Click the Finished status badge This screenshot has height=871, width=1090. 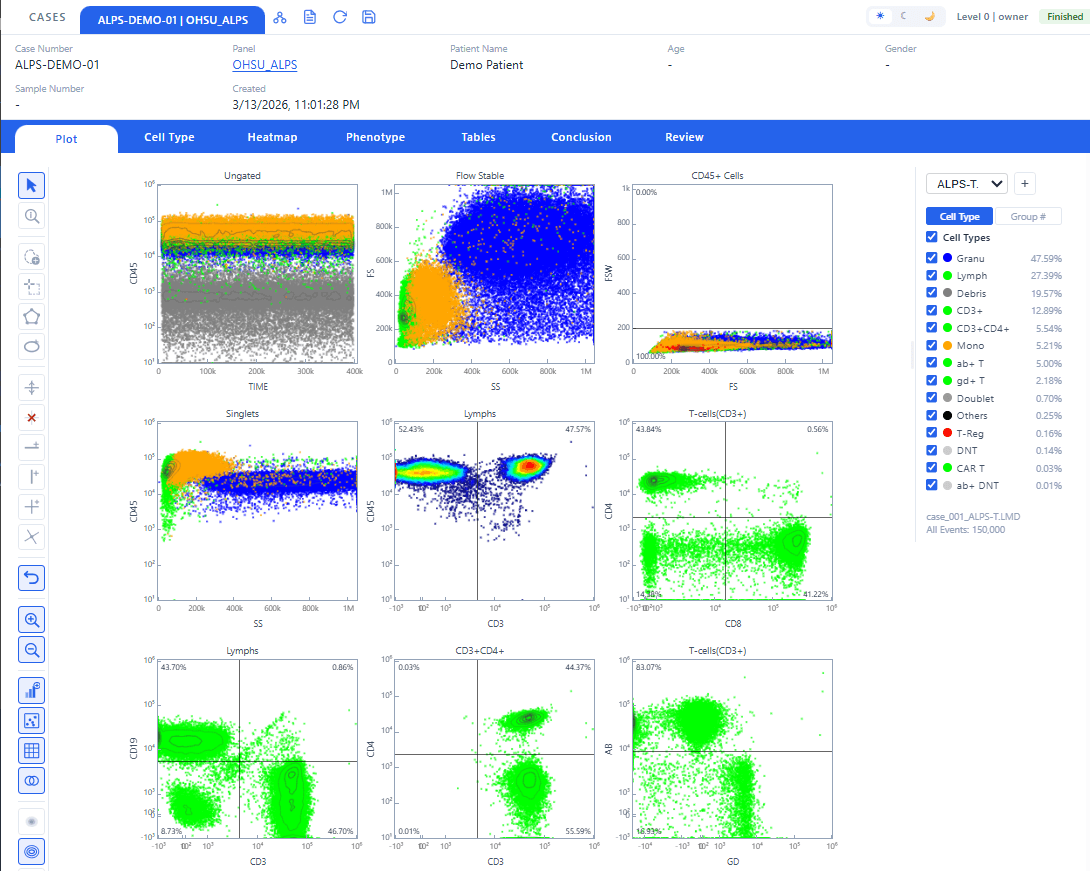point(1064,17)
